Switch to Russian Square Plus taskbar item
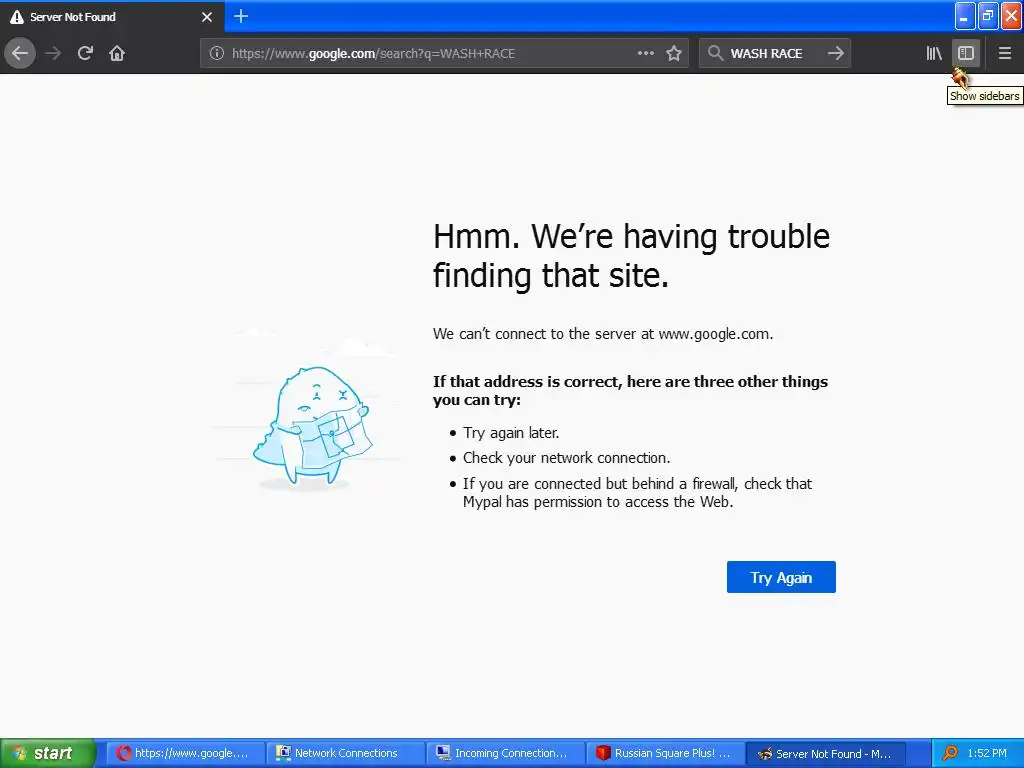The image size is (1024, 768). [x=665, y=753]
